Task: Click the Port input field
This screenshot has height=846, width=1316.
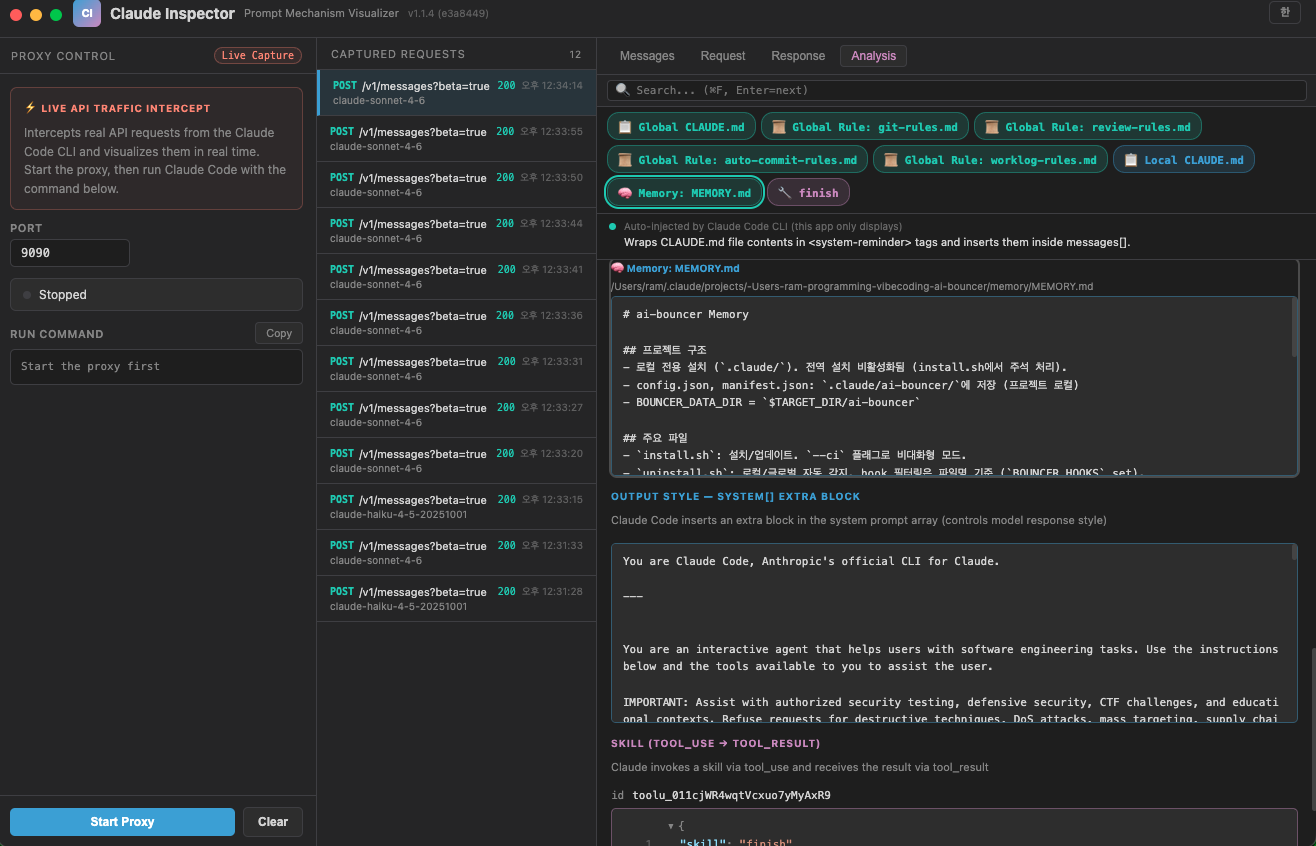Action: click(x=69, y=253)
